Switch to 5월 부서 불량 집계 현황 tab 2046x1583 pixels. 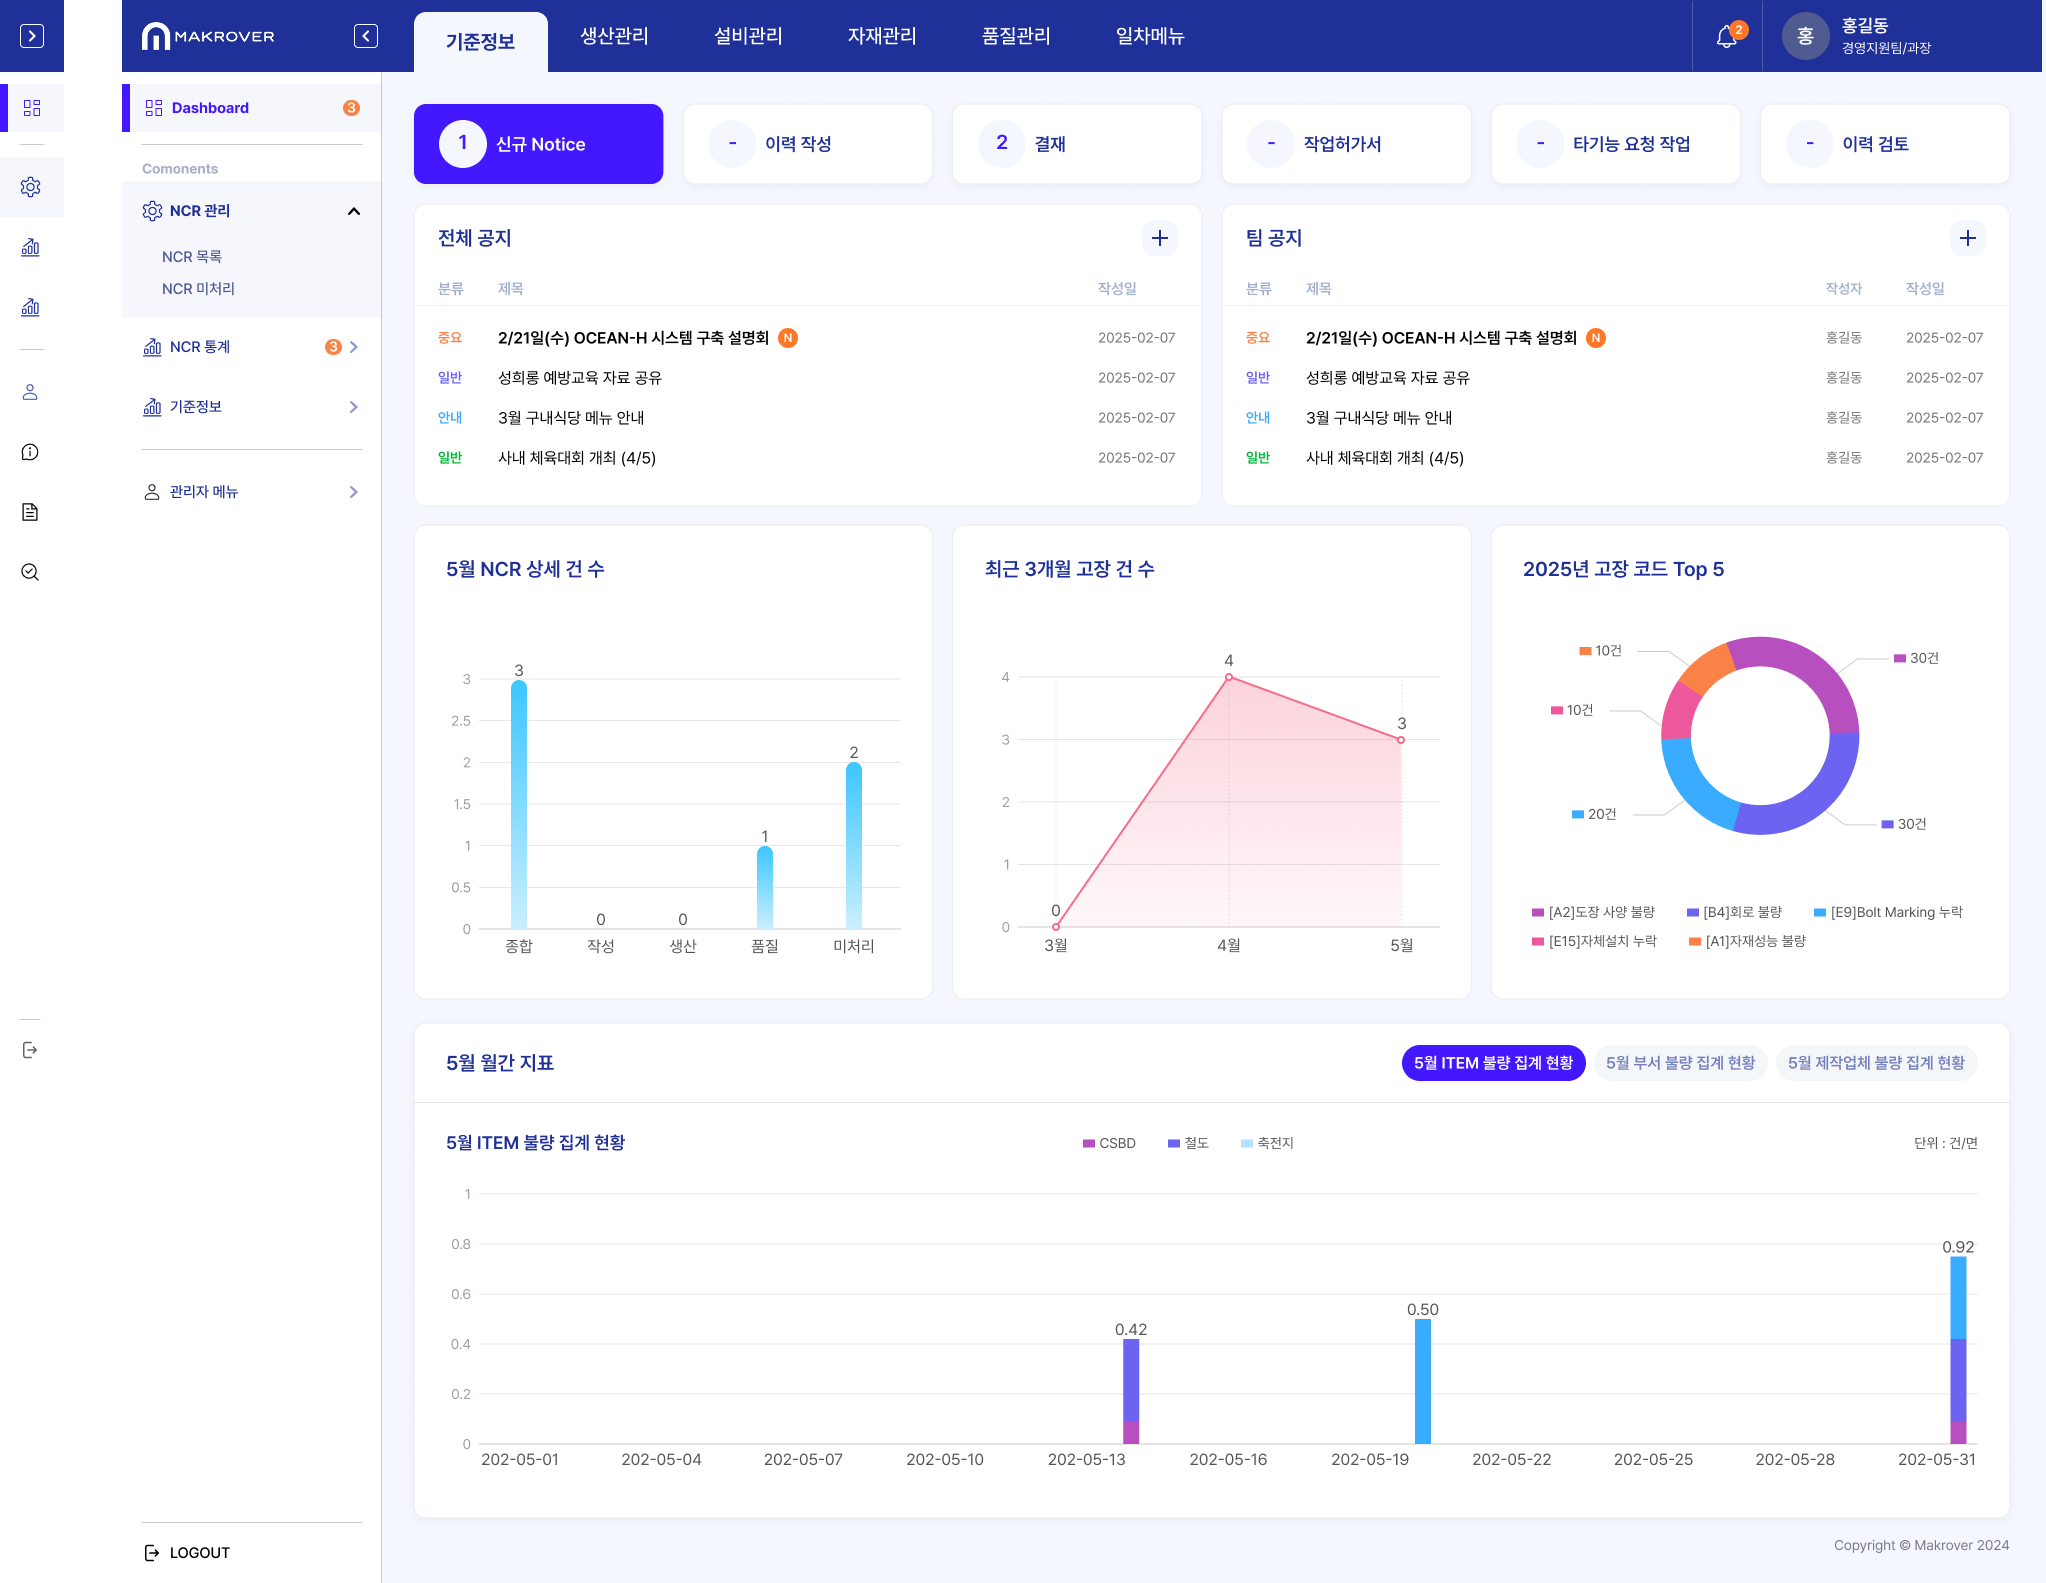click(1680, 1063)
